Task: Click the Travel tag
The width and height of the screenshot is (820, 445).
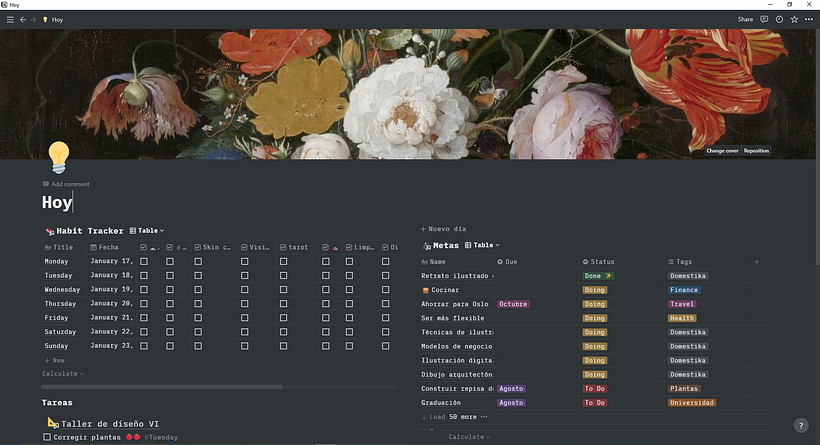Action: pyautogui.click(x=682, y=304)
